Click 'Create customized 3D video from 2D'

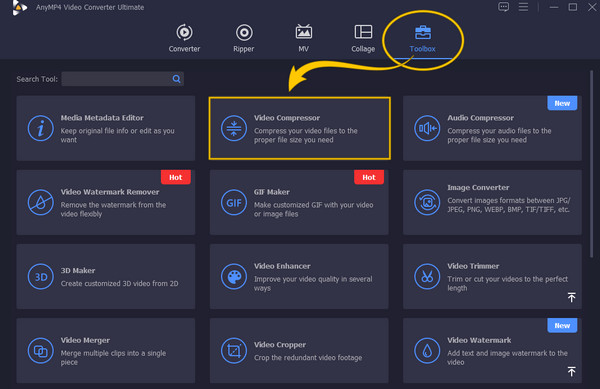tap(119, 283)
